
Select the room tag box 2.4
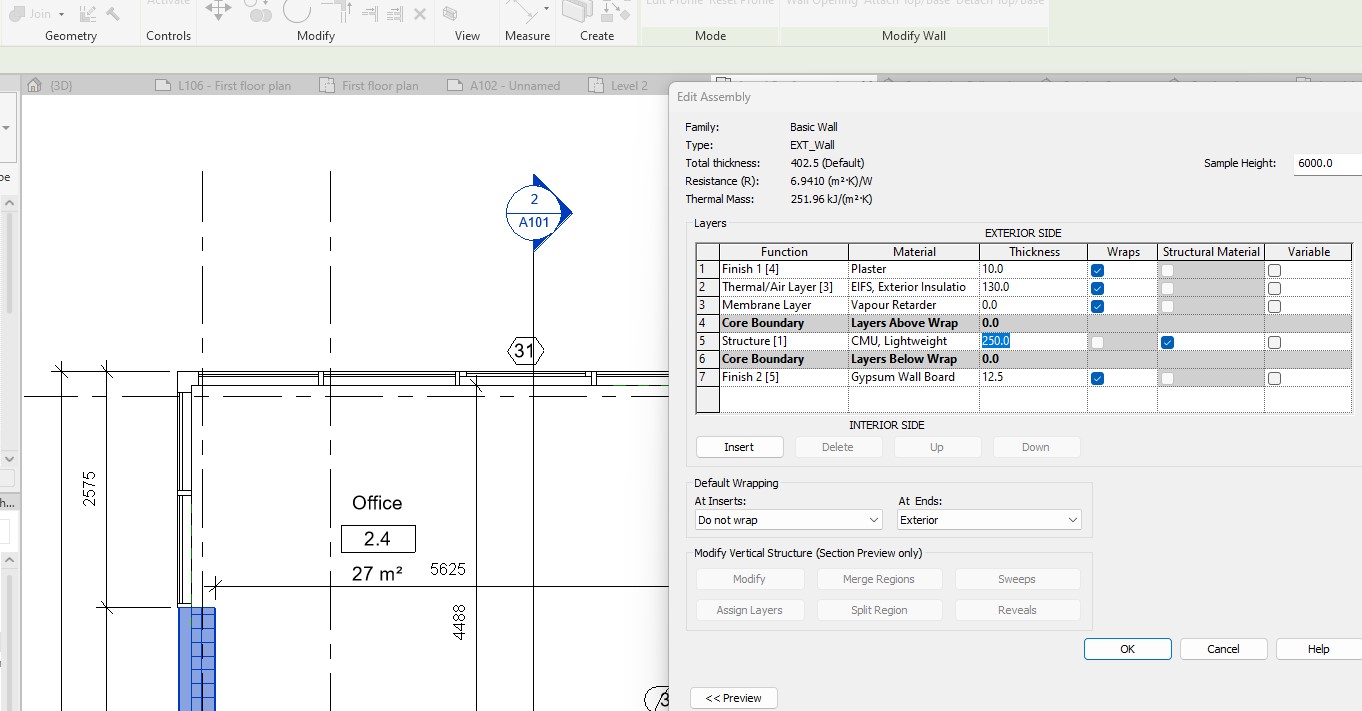point(378,539)
